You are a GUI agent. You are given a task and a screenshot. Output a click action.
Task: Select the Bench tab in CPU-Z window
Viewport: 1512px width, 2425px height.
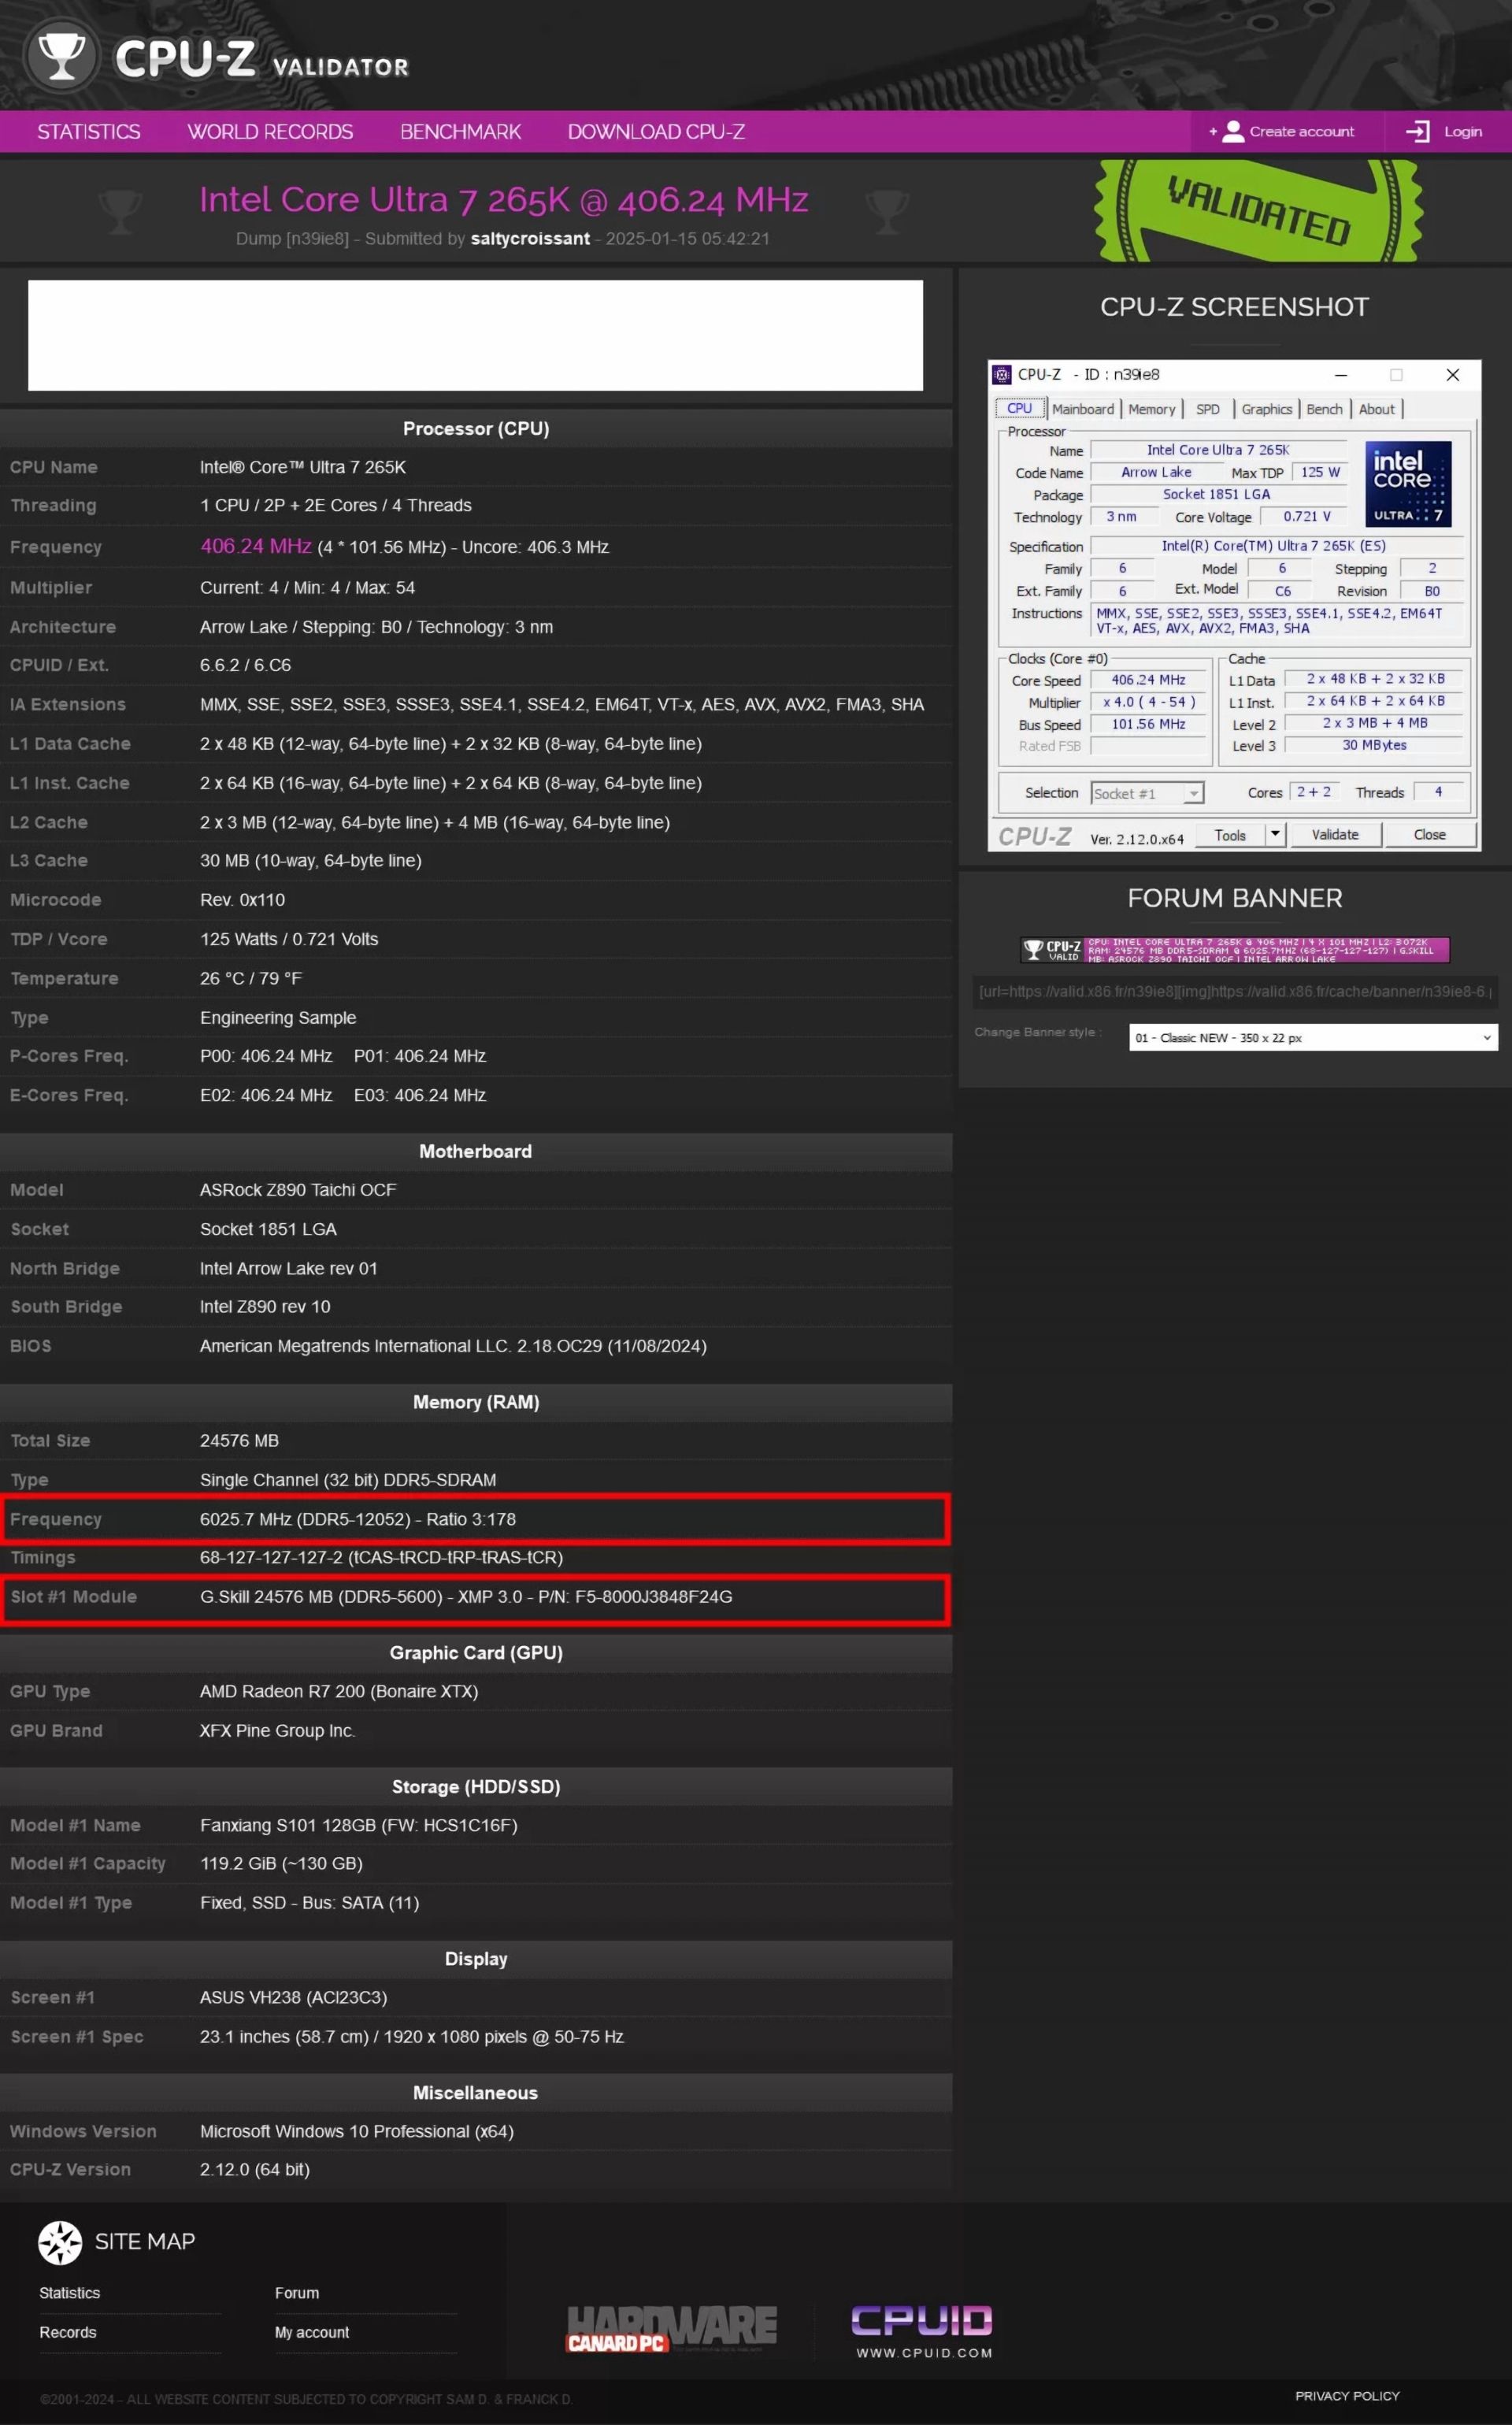(1324, 409)
